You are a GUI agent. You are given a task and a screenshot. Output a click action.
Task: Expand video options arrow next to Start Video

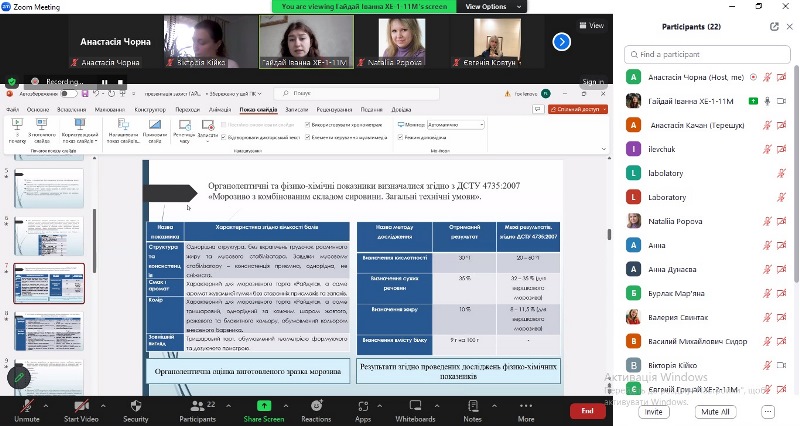103,406
